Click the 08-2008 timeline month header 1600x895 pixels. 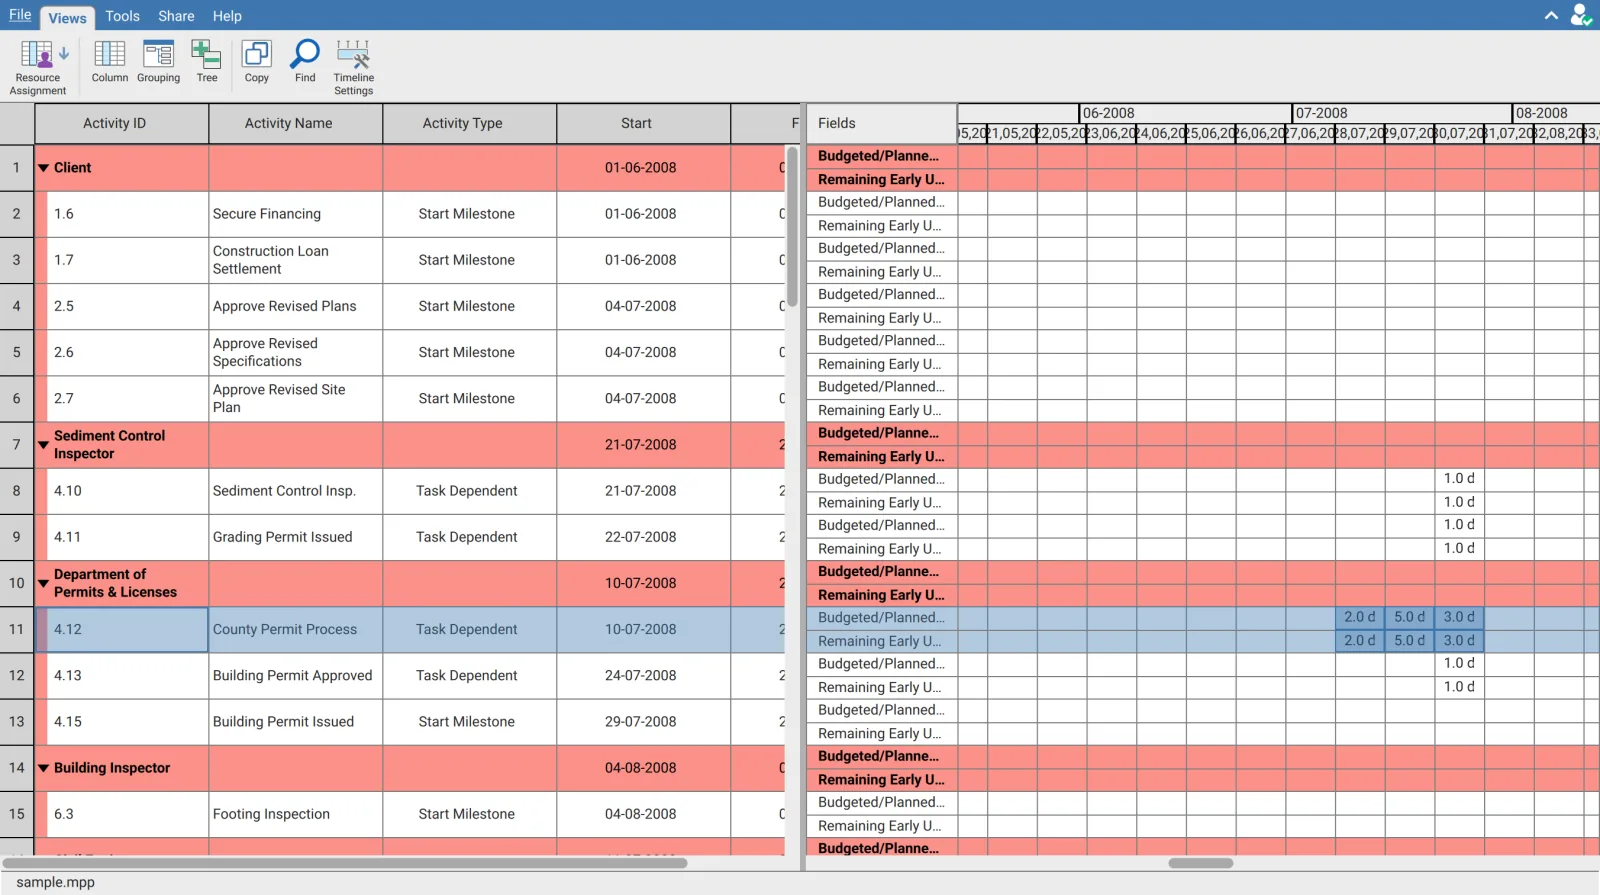pyautogui.click(x=1556, y=113)
